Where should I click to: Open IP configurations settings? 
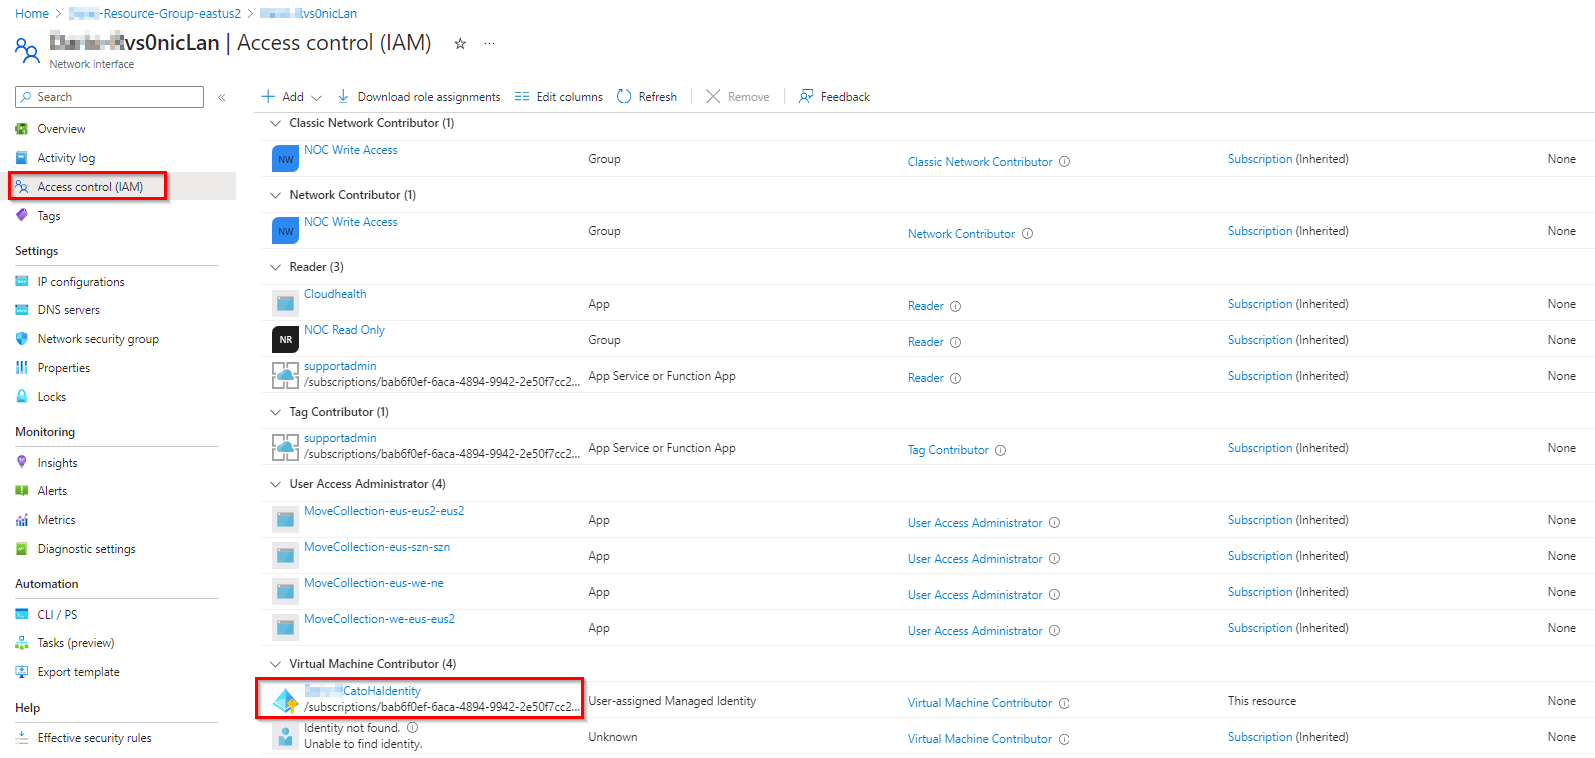81,282
